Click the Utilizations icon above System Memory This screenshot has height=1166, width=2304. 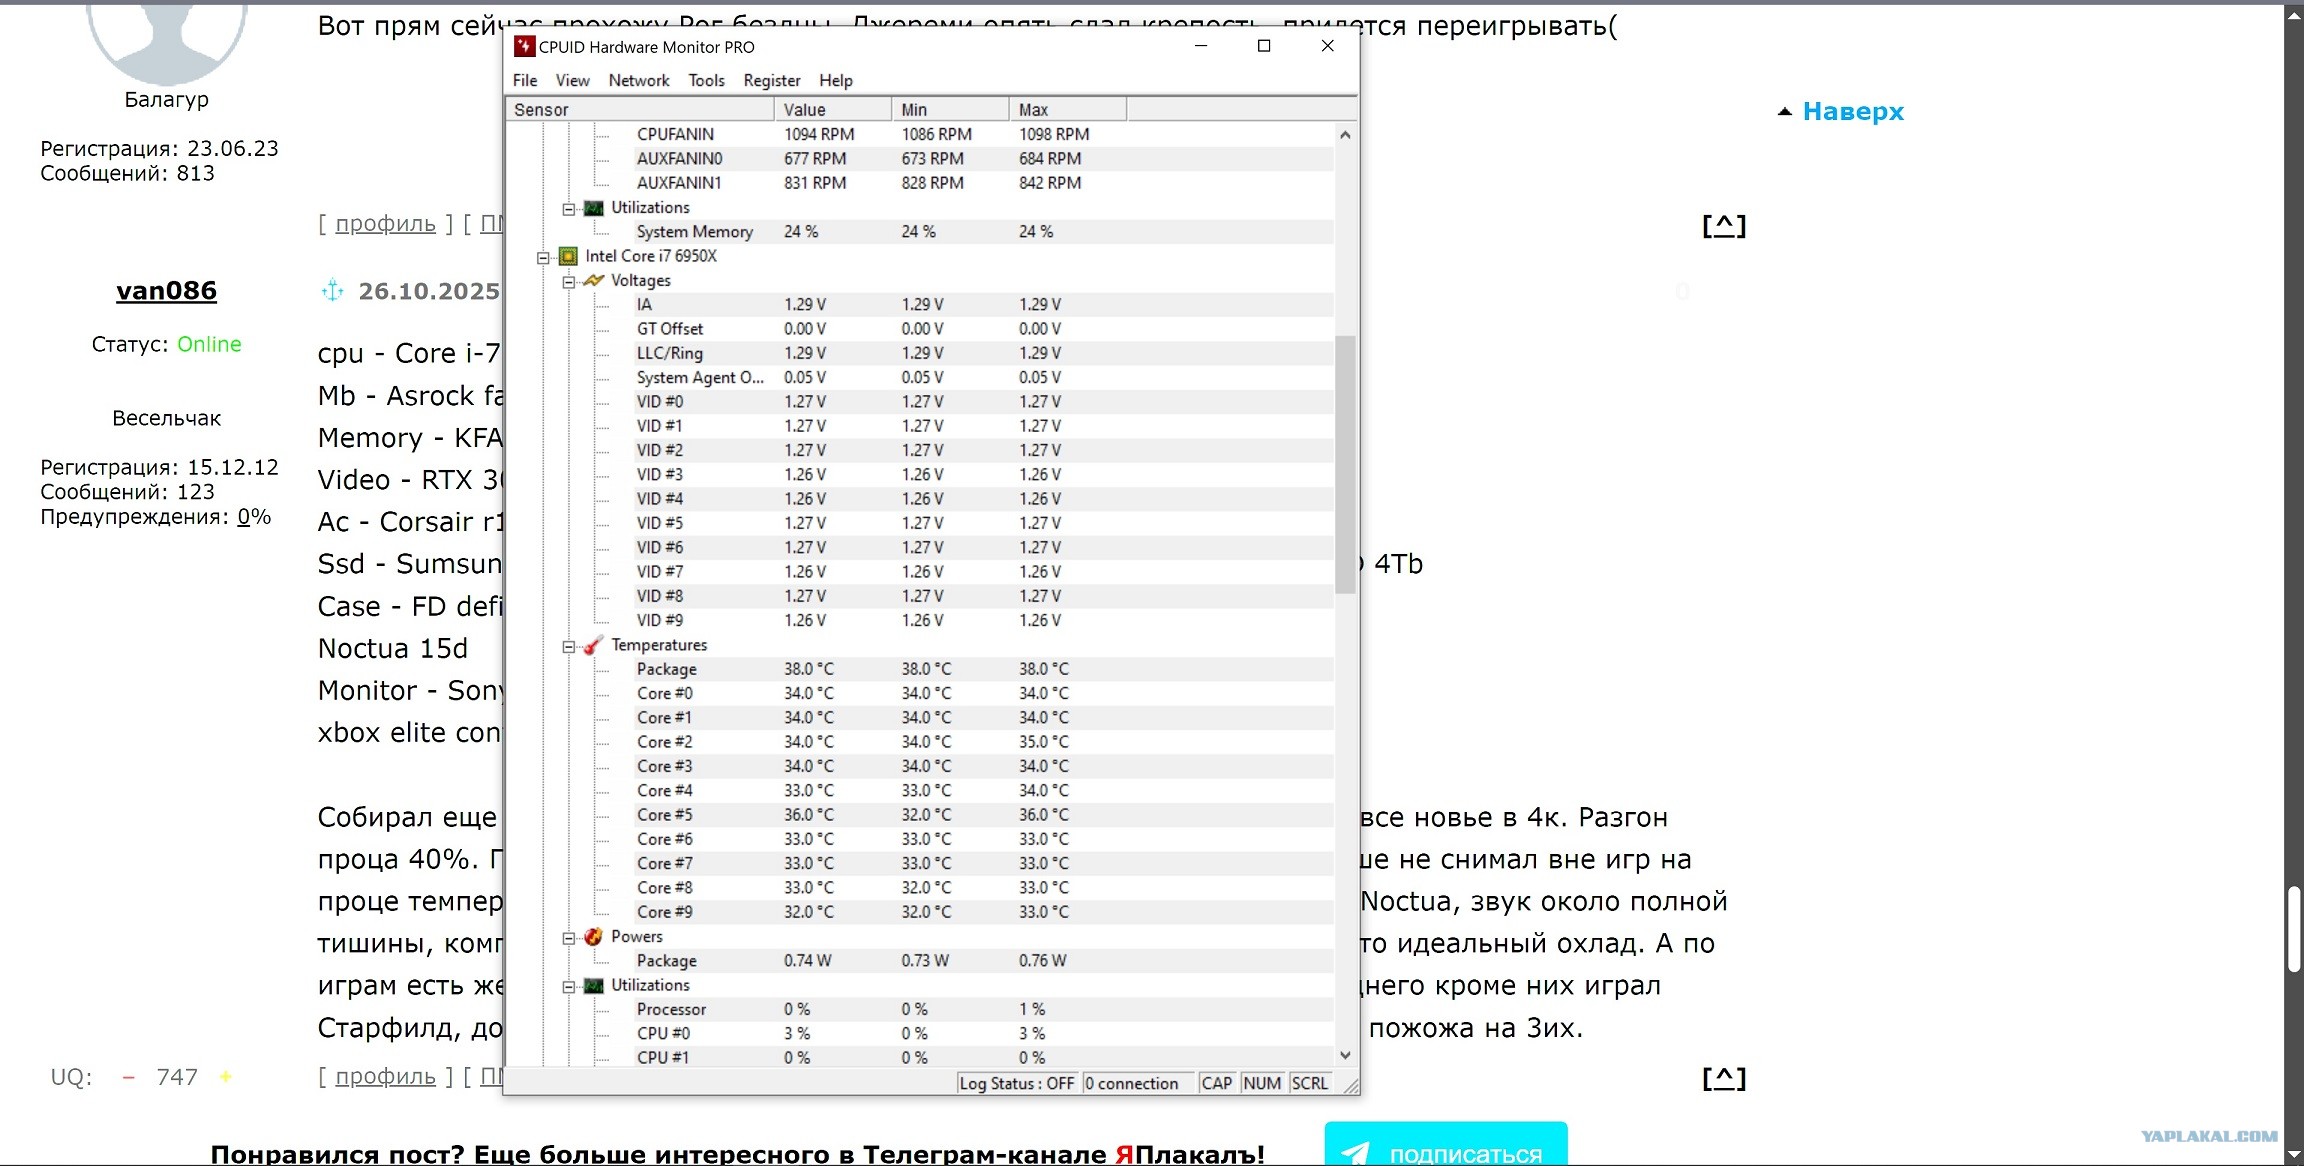(594, 208)
